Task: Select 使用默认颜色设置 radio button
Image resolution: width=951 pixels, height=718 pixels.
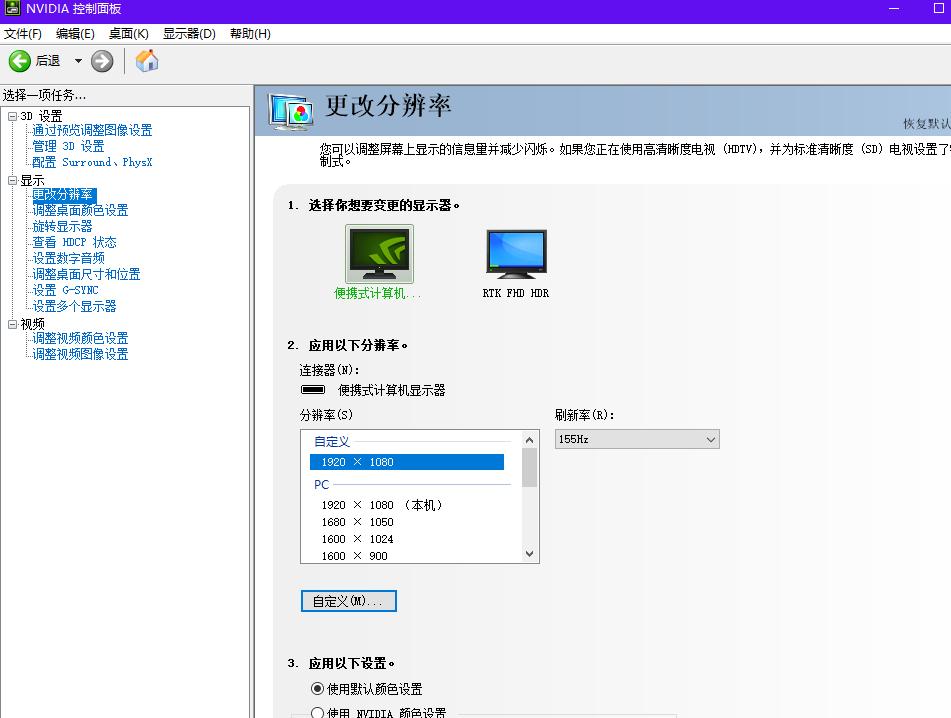Action: click(317, 689)
